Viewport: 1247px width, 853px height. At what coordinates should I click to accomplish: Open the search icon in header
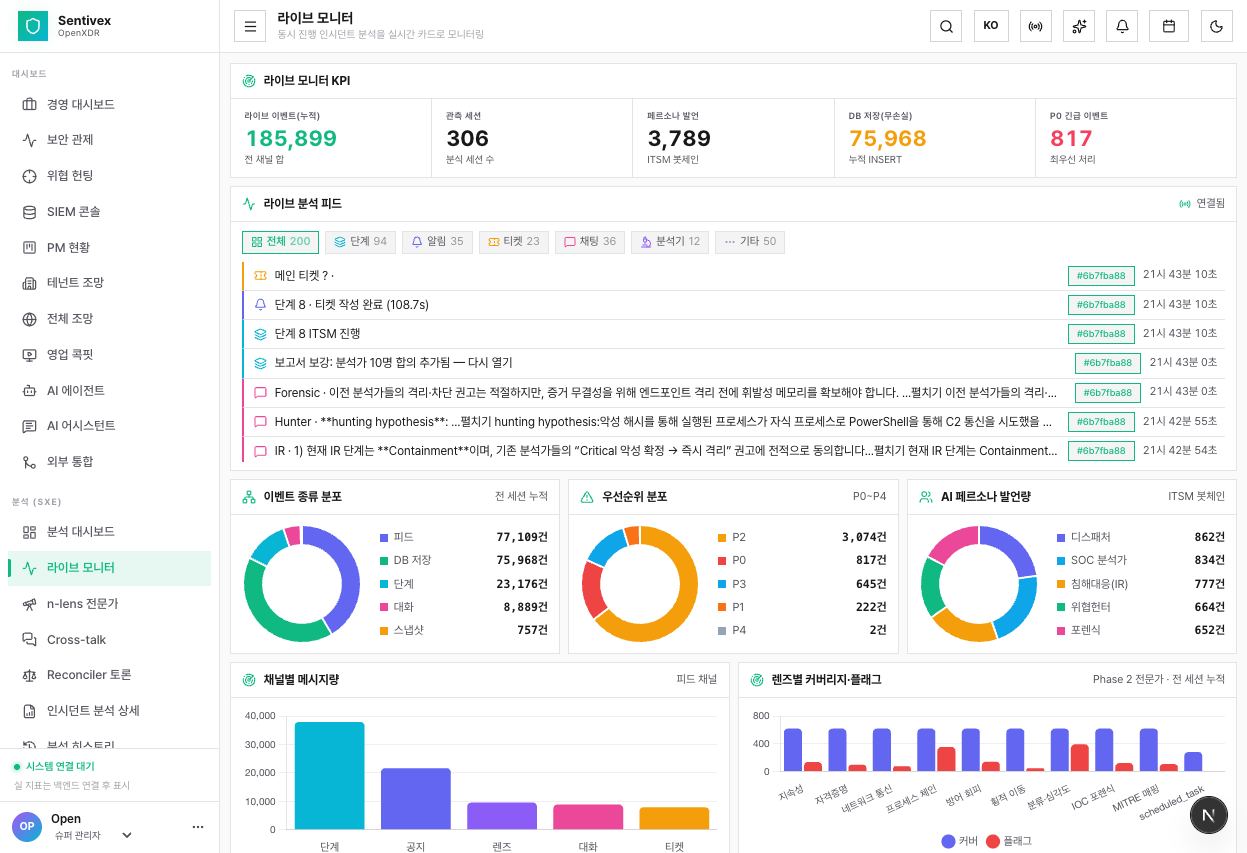click(x=946, y=26)
